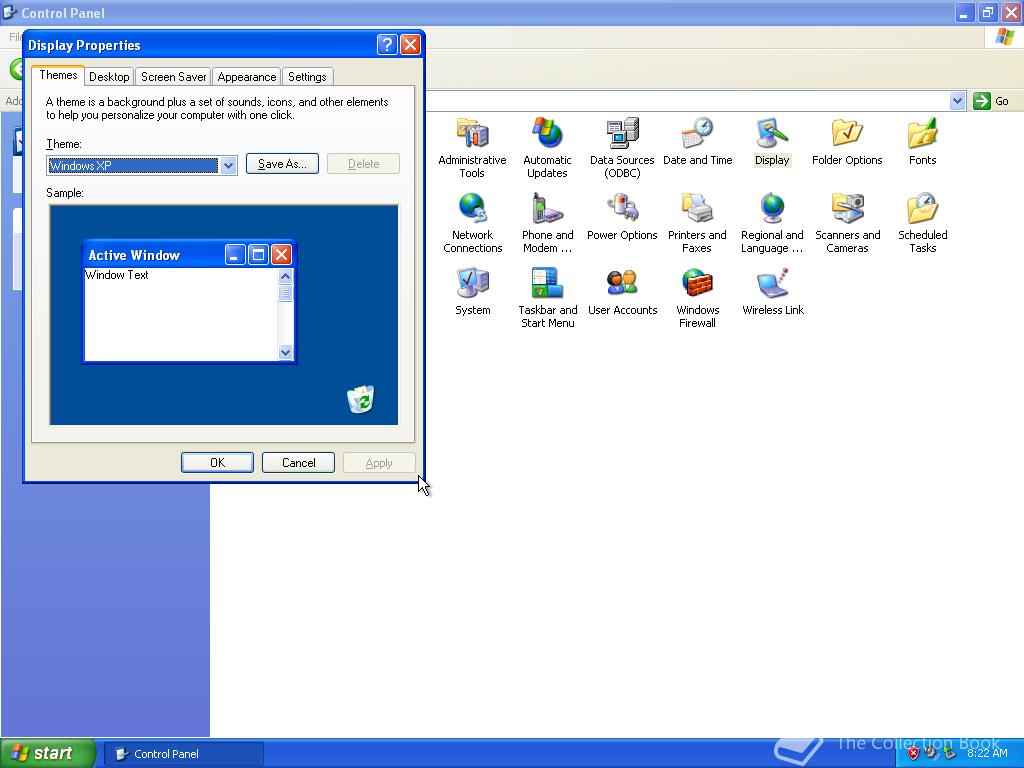This screenshot has width=1024, height=768.
Task: Open Phone and Modem icon
Action: [547, 208]
